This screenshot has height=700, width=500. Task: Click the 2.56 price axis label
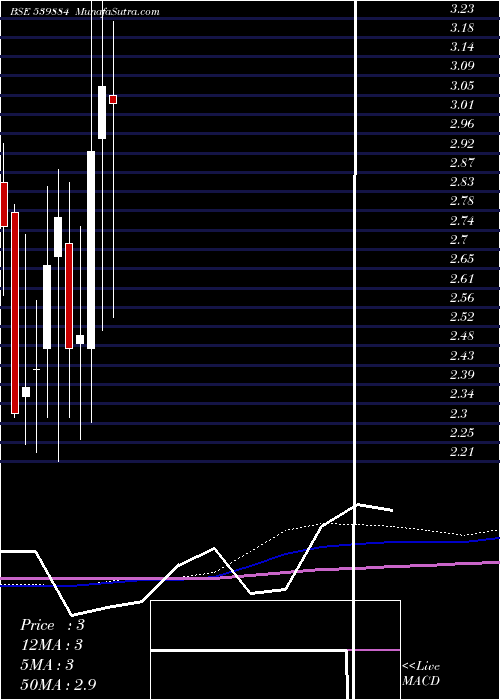(x=462, y=297)
